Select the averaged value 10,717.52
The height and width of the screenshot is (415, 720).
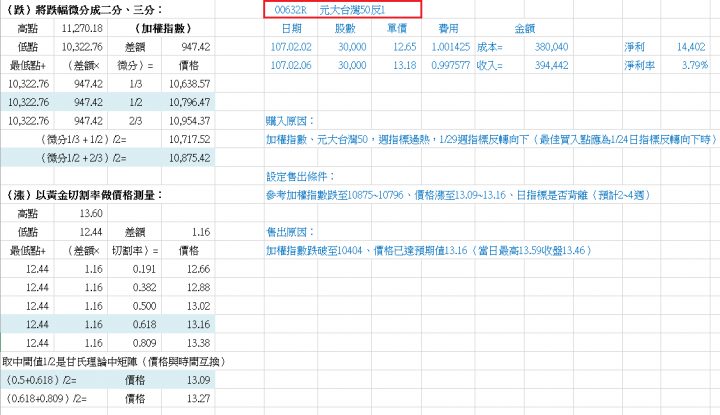(189, 139)
